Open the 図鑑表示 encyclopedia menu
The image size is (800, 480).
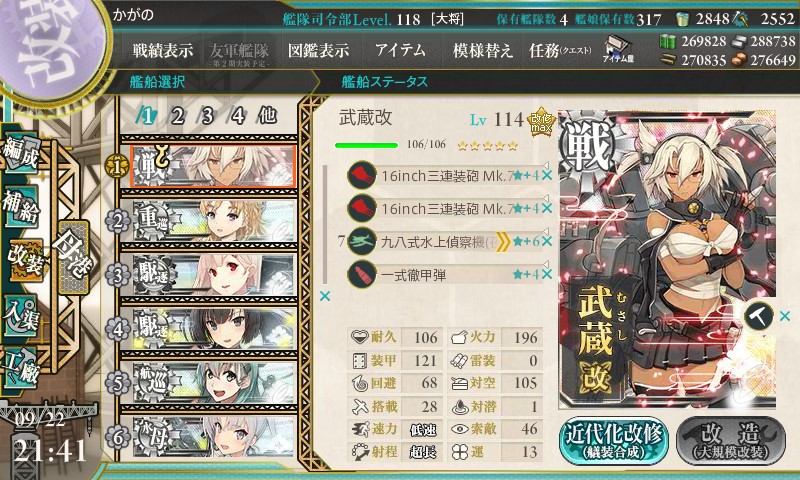(x=319, y=50)
